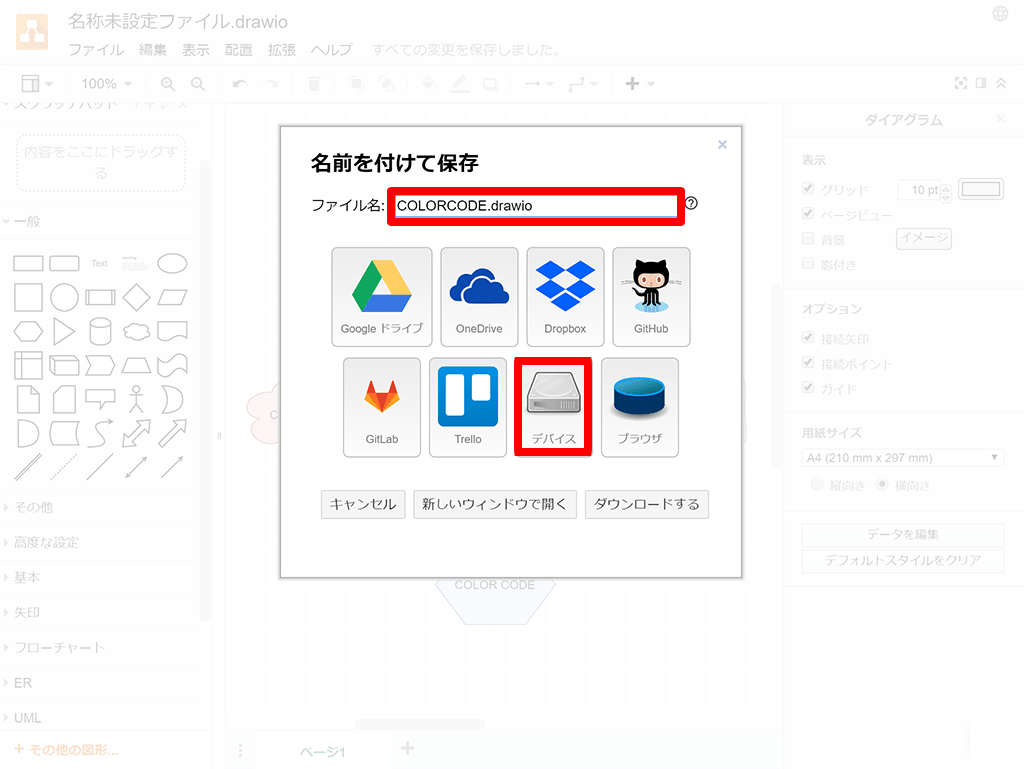Delete selection with trash icon
Image resolution: width=1024 pixels, height=769 pixels.
(x=313, y=84)
